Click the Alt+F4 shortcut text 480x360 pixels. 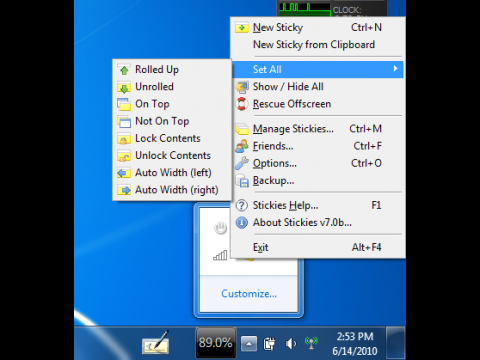(366, 247)
